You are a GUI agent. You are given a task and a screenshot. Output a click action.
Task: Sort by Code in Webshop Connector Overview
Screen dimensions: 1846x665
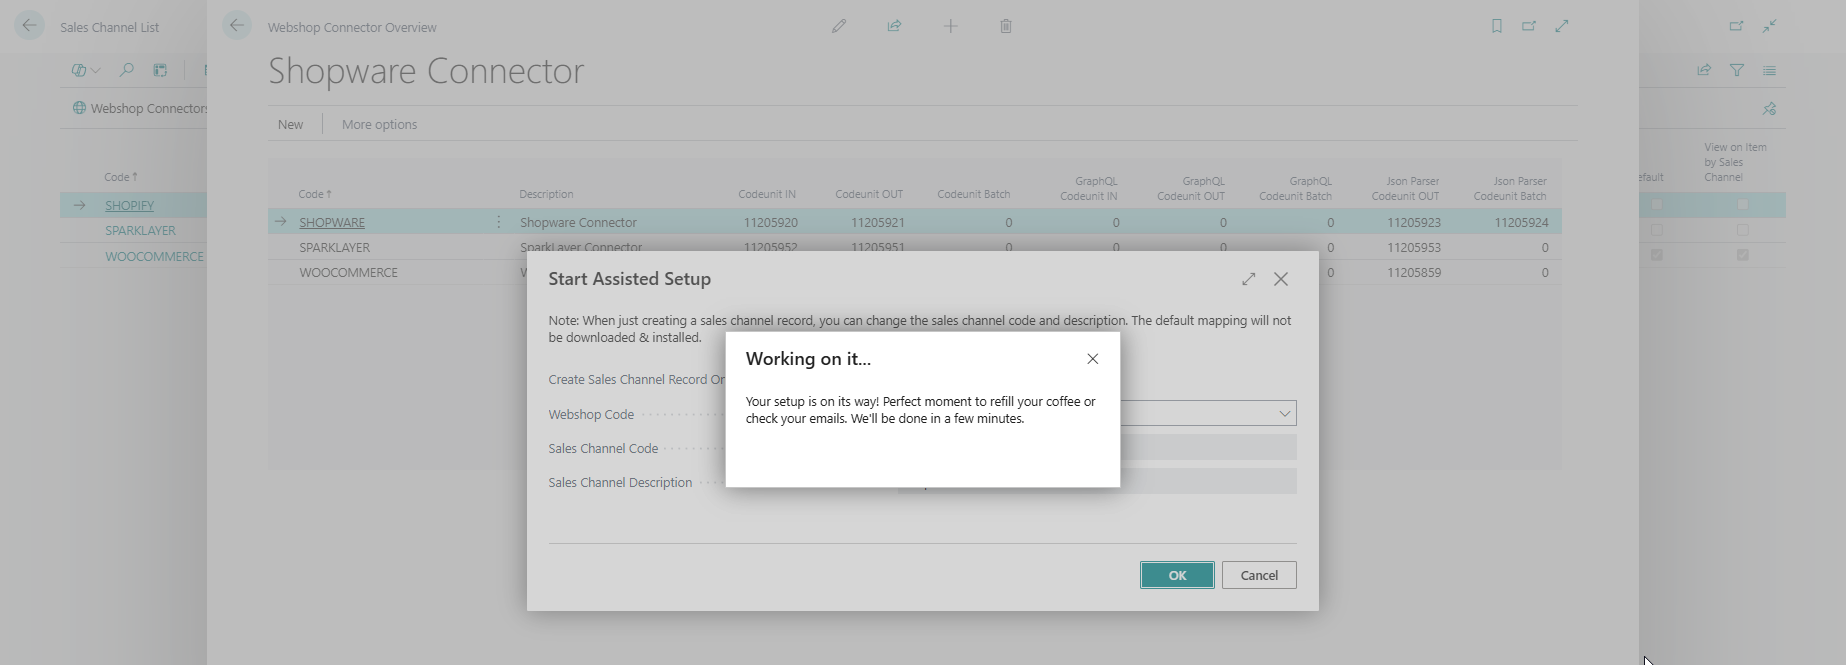point(315,194)
